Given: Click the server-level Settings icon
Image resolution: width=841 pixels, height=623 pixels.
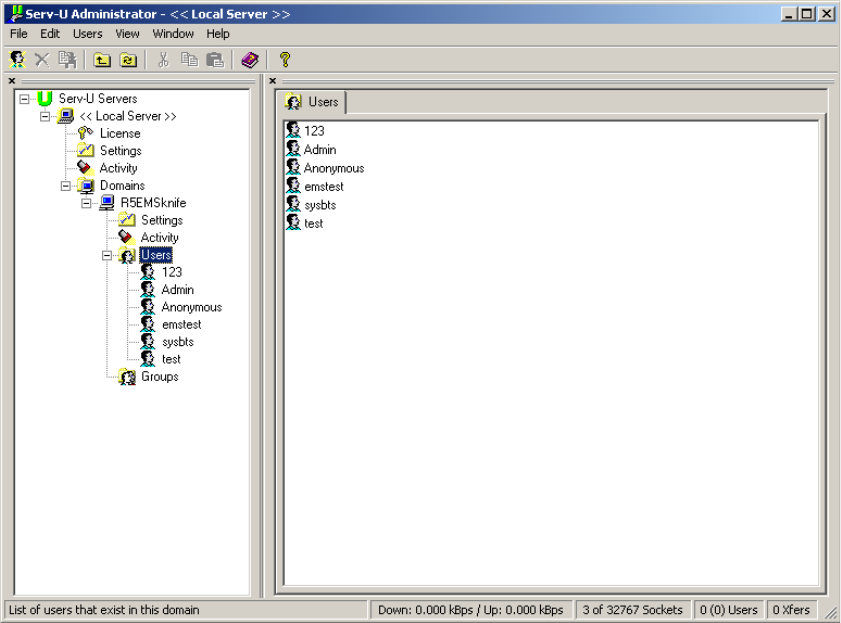Looking at the screenshot, I should (x=85, y=150).
